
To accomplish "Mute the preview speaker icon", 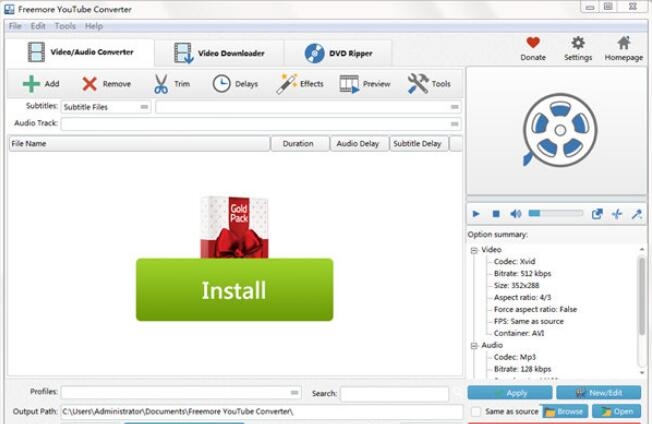I will point(516,214).
